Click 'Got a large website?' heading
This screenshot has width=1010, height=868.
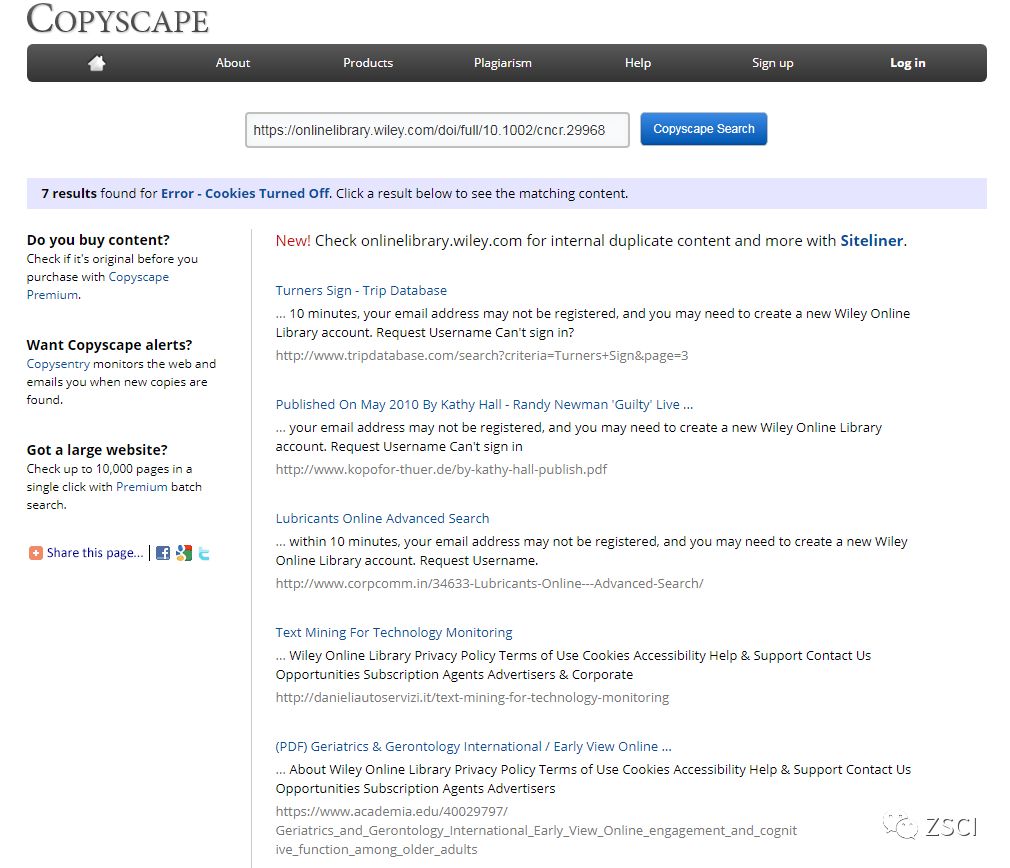(x=97, y=450)
